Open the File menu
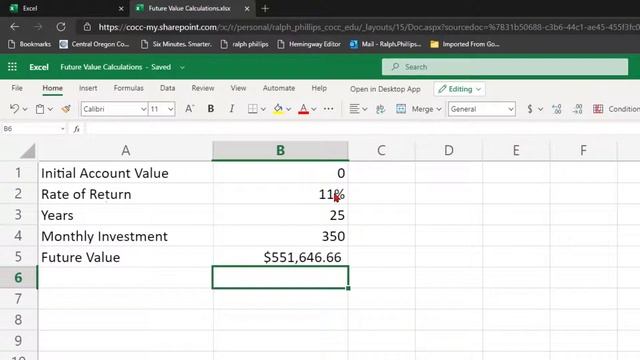 17,88
